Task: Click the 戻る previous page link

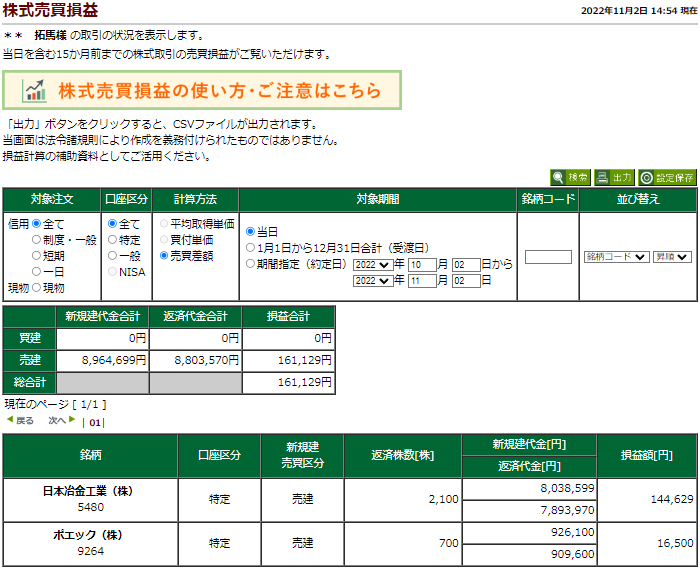Action: point(21,420)
